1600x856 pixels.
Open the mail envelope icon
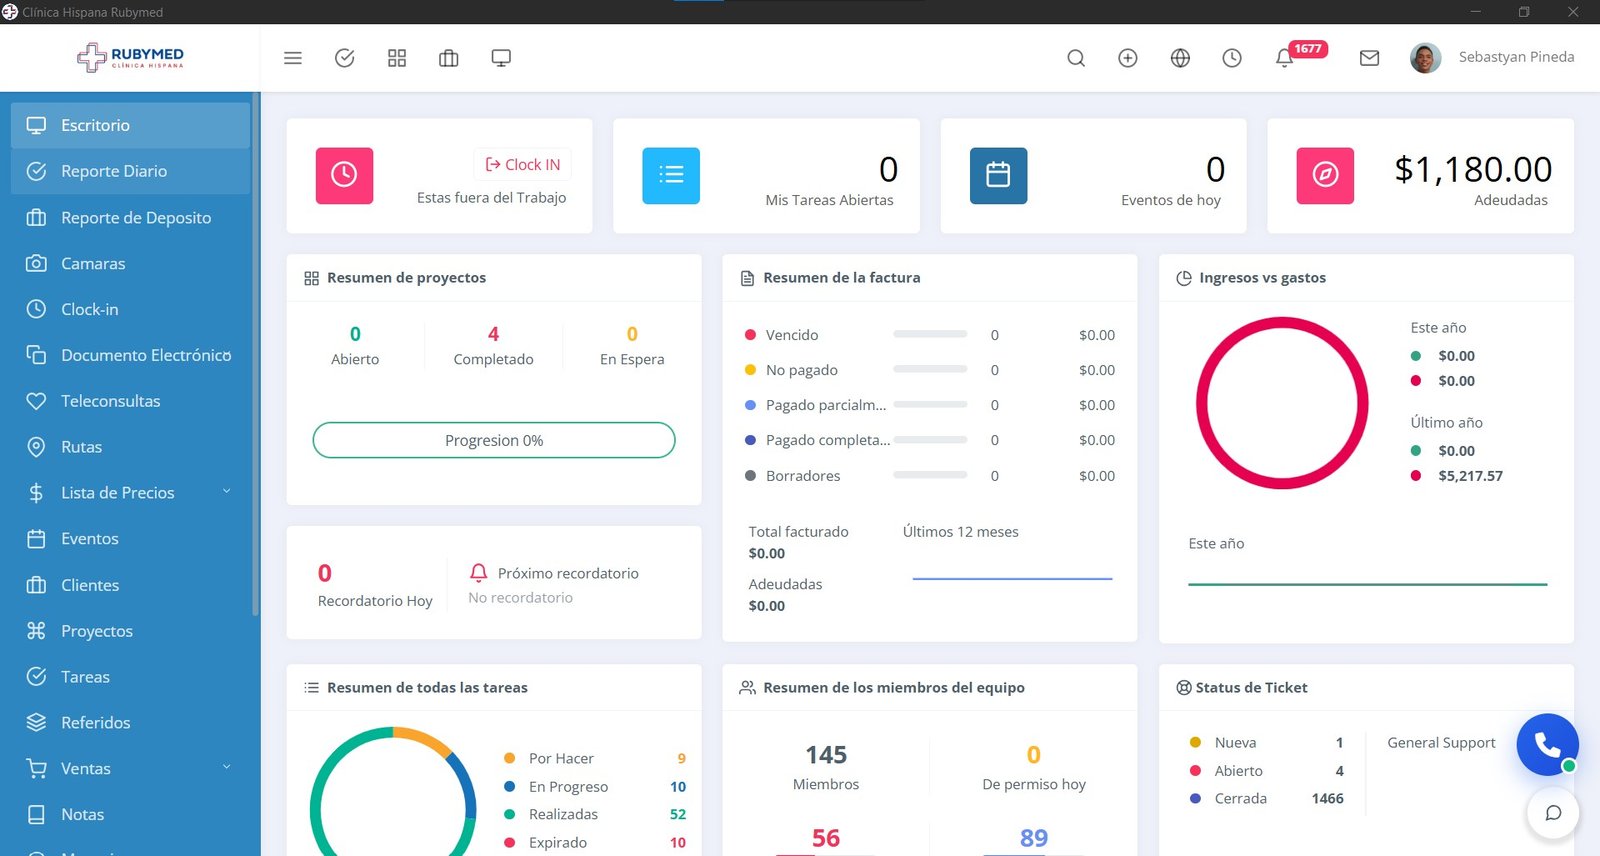click(x=1369, y=58)
